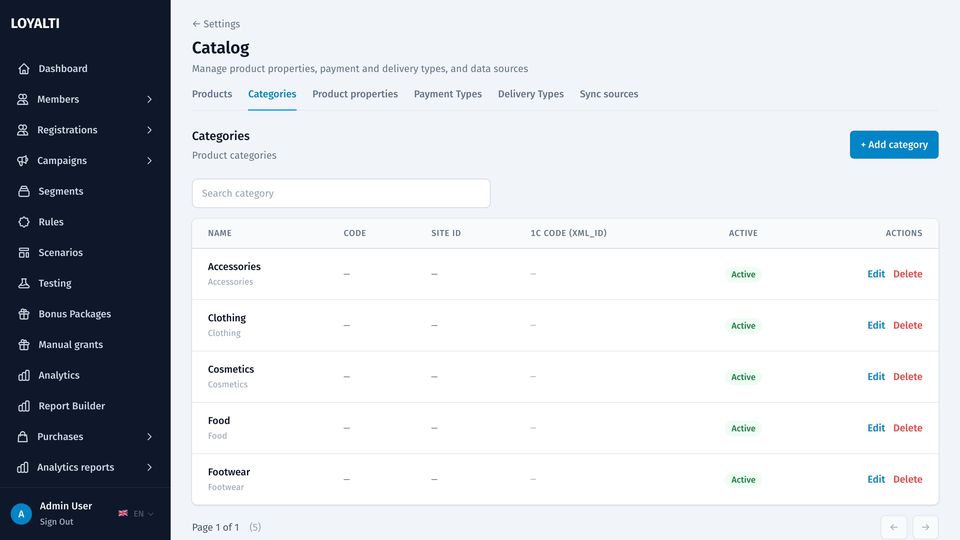This screenshot has height=540, width=960.
Task: Click the Testing flask icon
Action: tap(24, 283)
